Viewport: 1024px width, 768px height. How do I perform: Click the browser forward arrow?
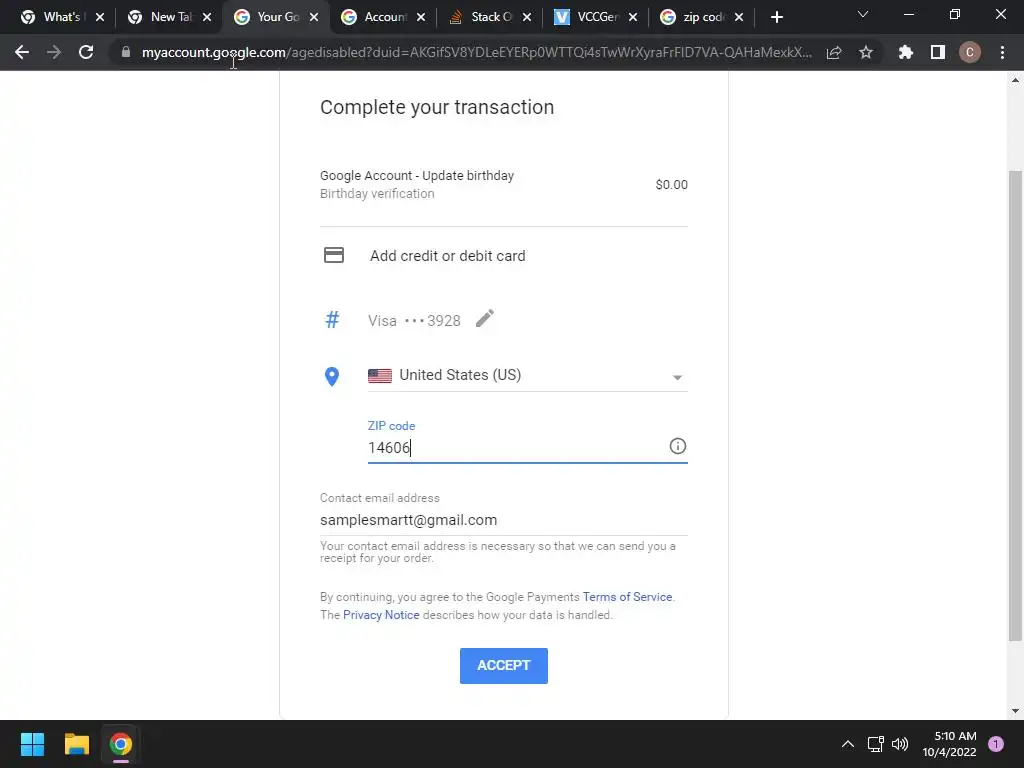click(x=54, y=52)
